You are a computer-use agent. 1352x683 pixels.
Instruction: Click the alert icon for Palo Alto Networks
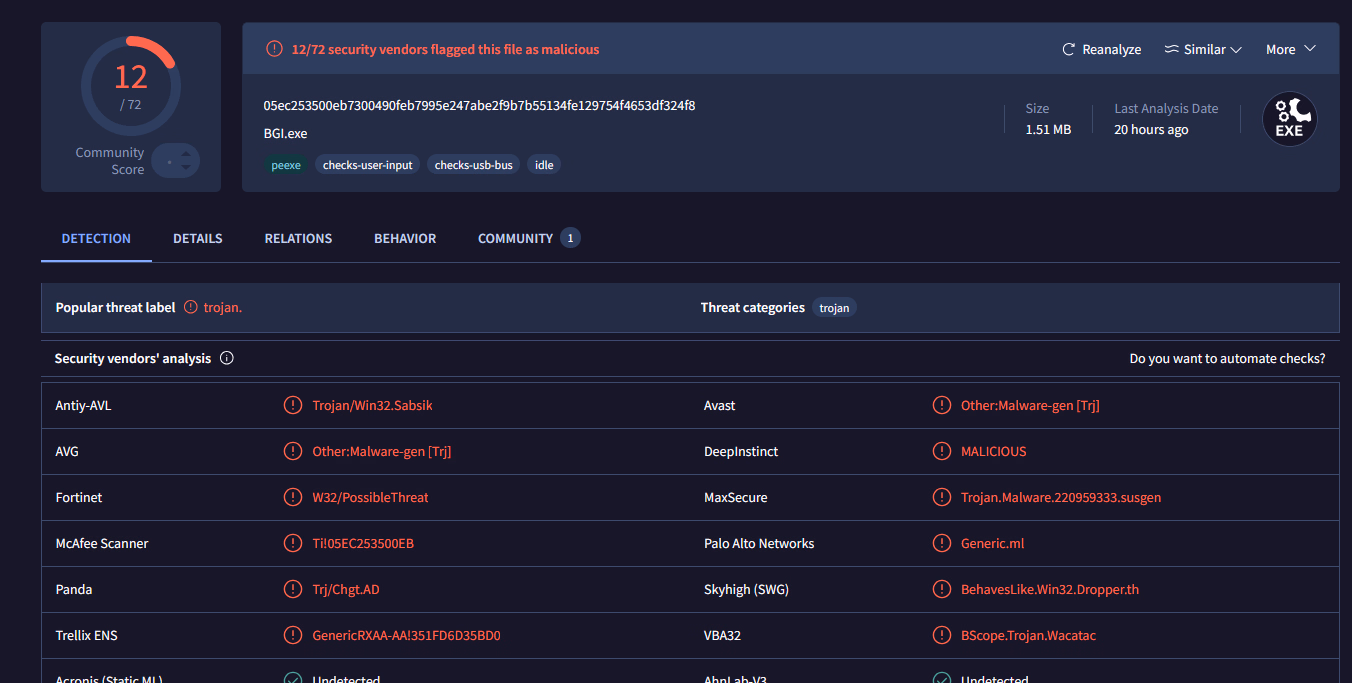point(942,543)
